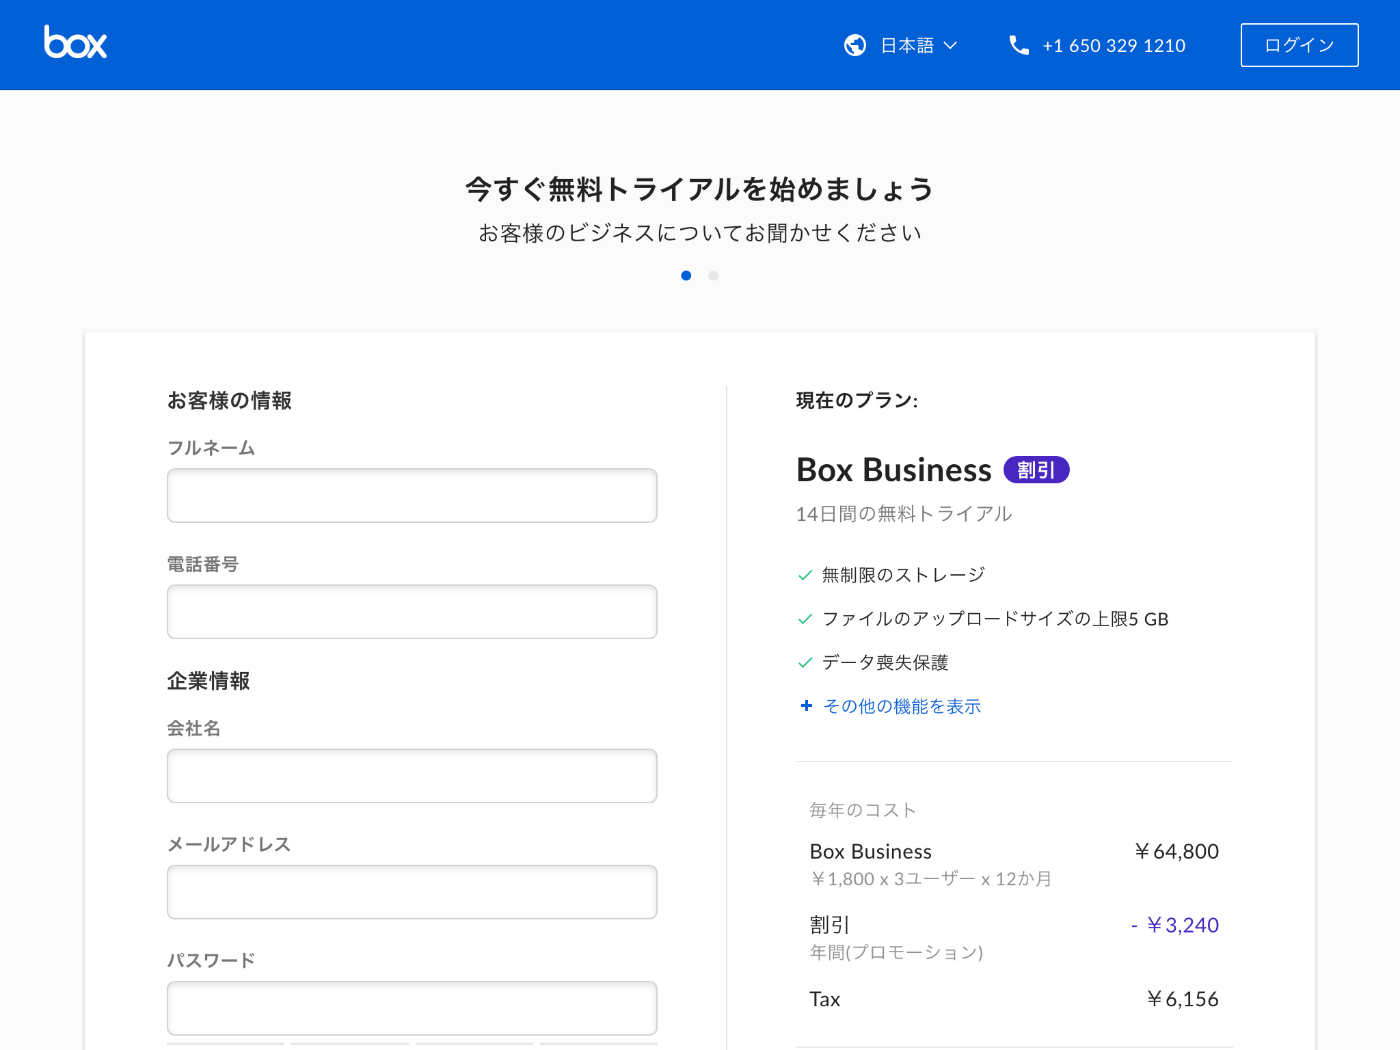Focus the メールアドレス input field
The width and height of the screenshot is (1400, 1050).
(412, 891)
